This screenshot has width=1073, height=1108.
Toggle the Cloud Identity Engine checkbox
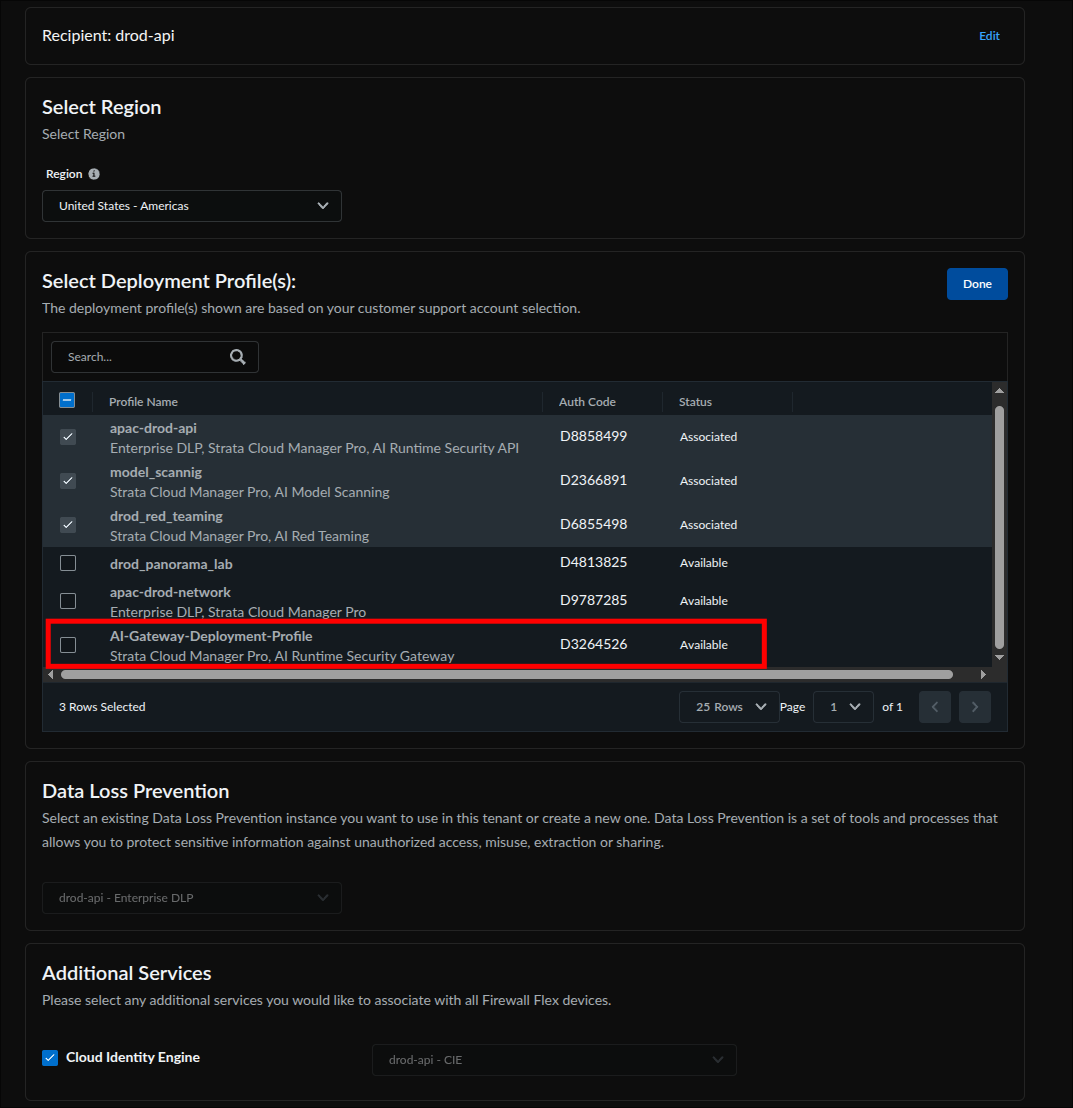click(x=50, y=1058)
